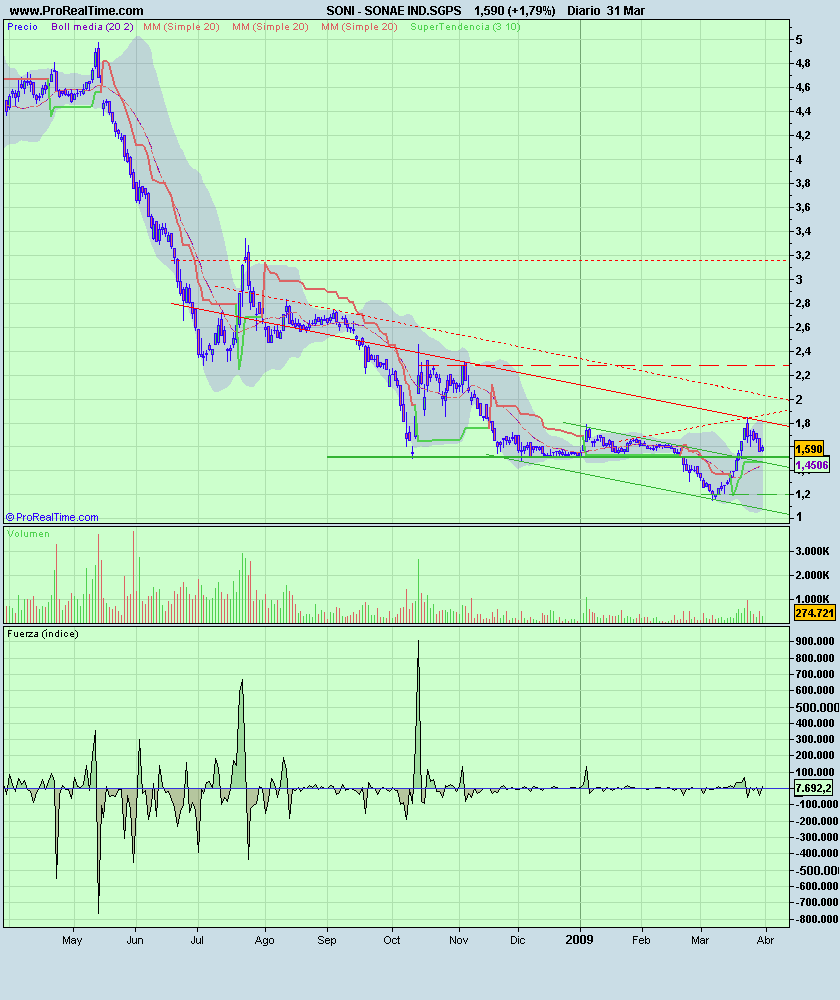Click the © ProRealTime.com chart watermark link

pyautogui.click(x=52, y=517)
